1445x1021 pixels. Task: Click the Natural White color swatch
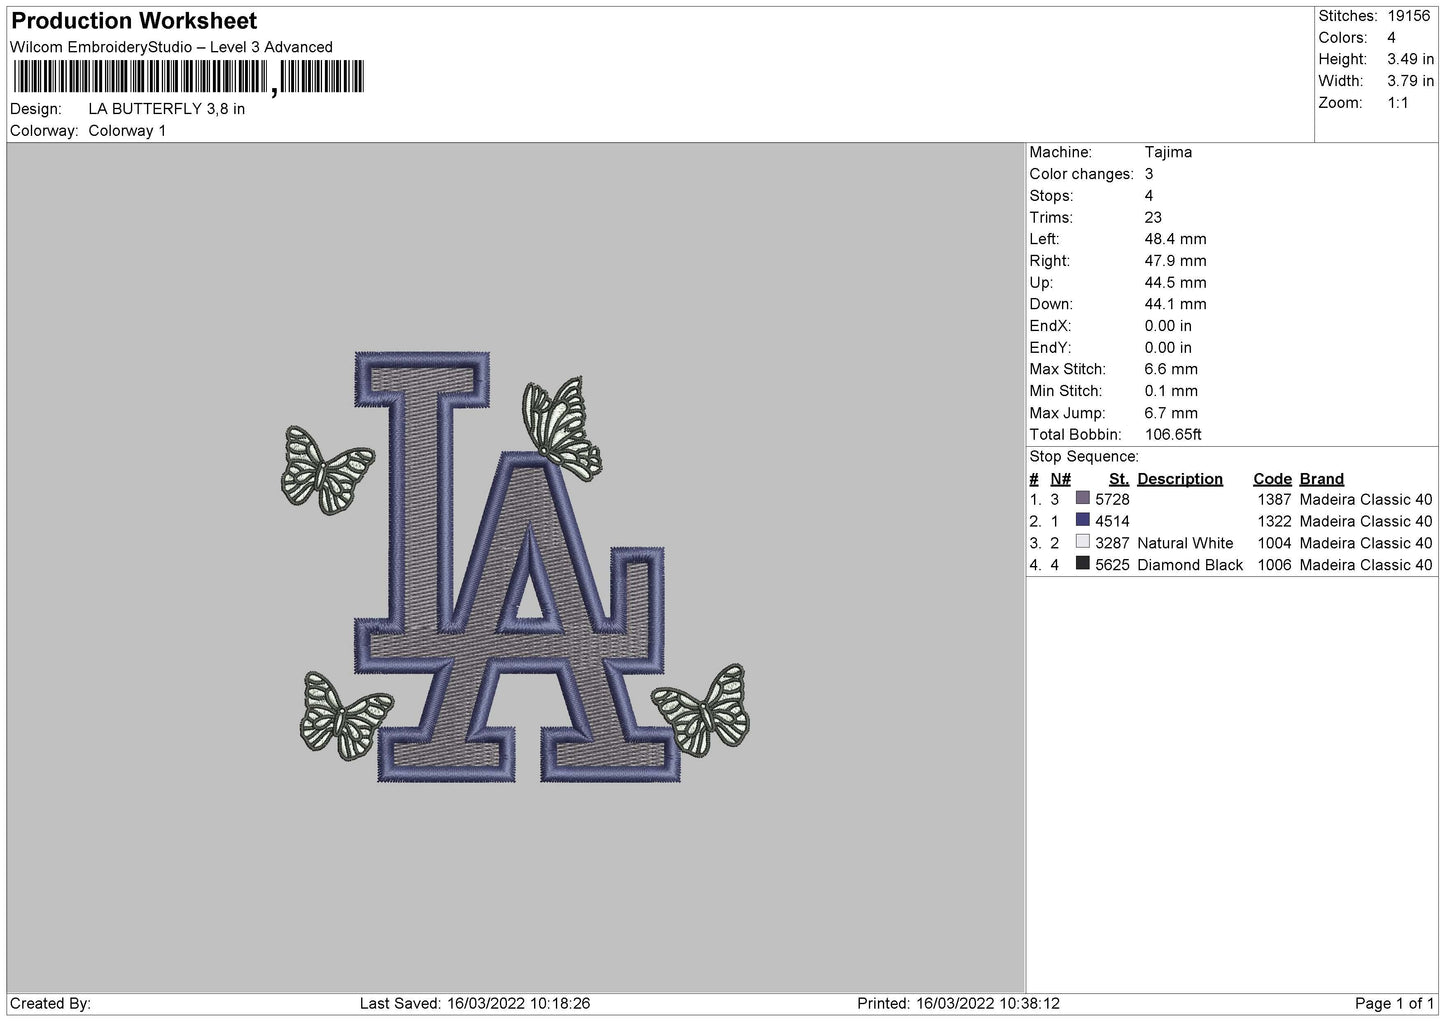(x=1082, y=542)
